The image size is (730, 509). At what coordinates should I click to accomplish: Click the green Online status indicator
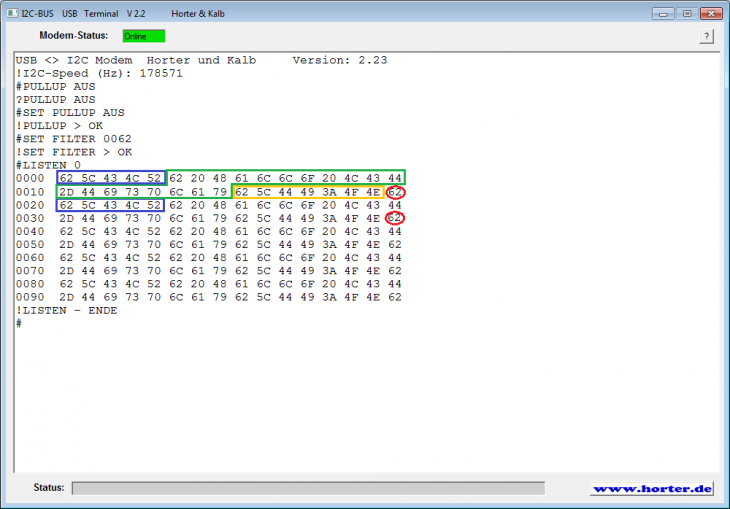[x=143, y=36]
